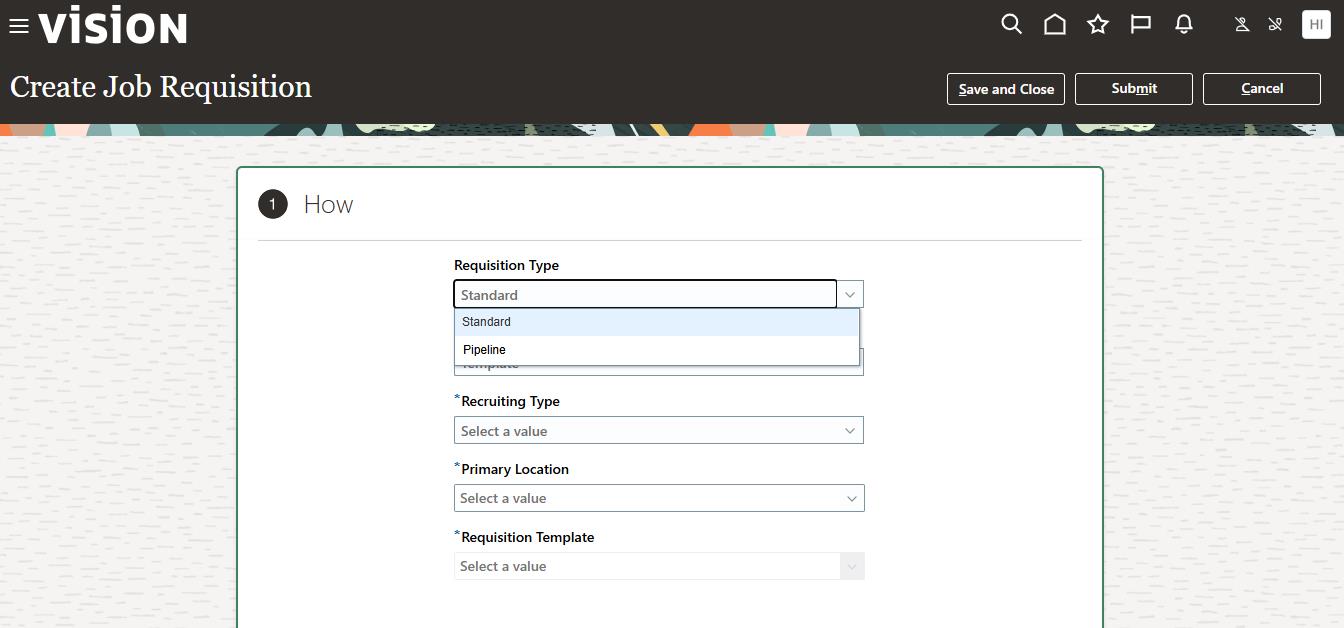
Task: Open the Favorites star
Action: 1097,24
